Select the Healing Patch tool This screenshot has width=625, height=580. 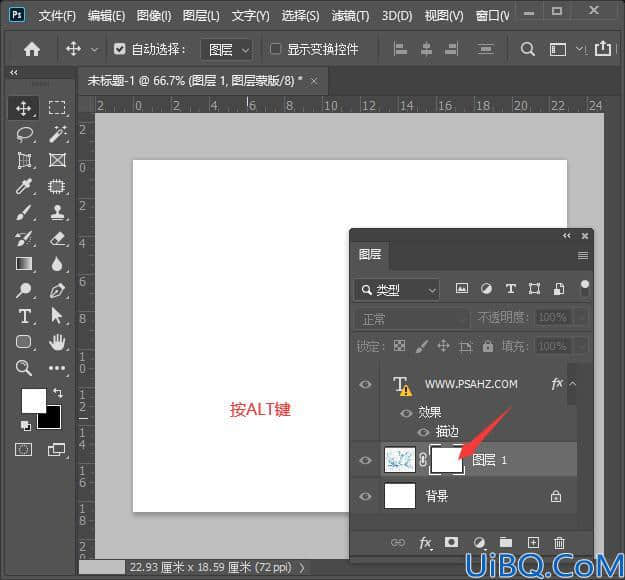click(57, 186)
